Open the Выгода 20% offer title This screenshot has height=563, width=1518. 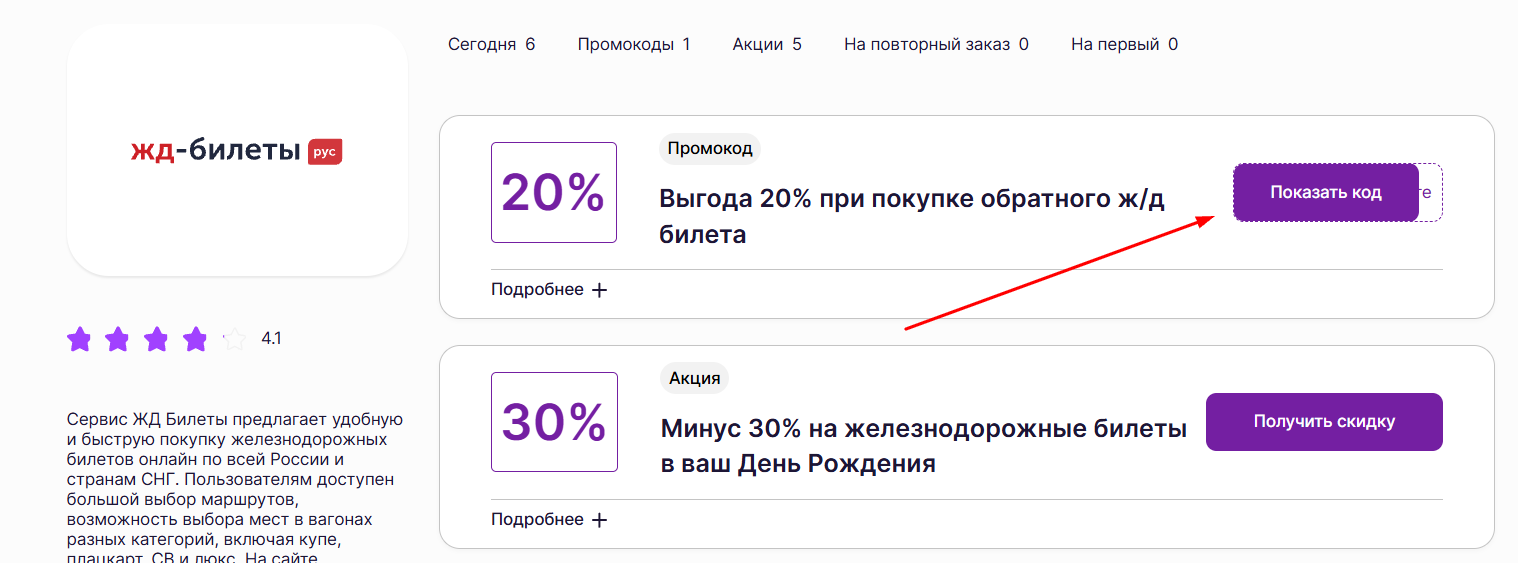[911, 216]
